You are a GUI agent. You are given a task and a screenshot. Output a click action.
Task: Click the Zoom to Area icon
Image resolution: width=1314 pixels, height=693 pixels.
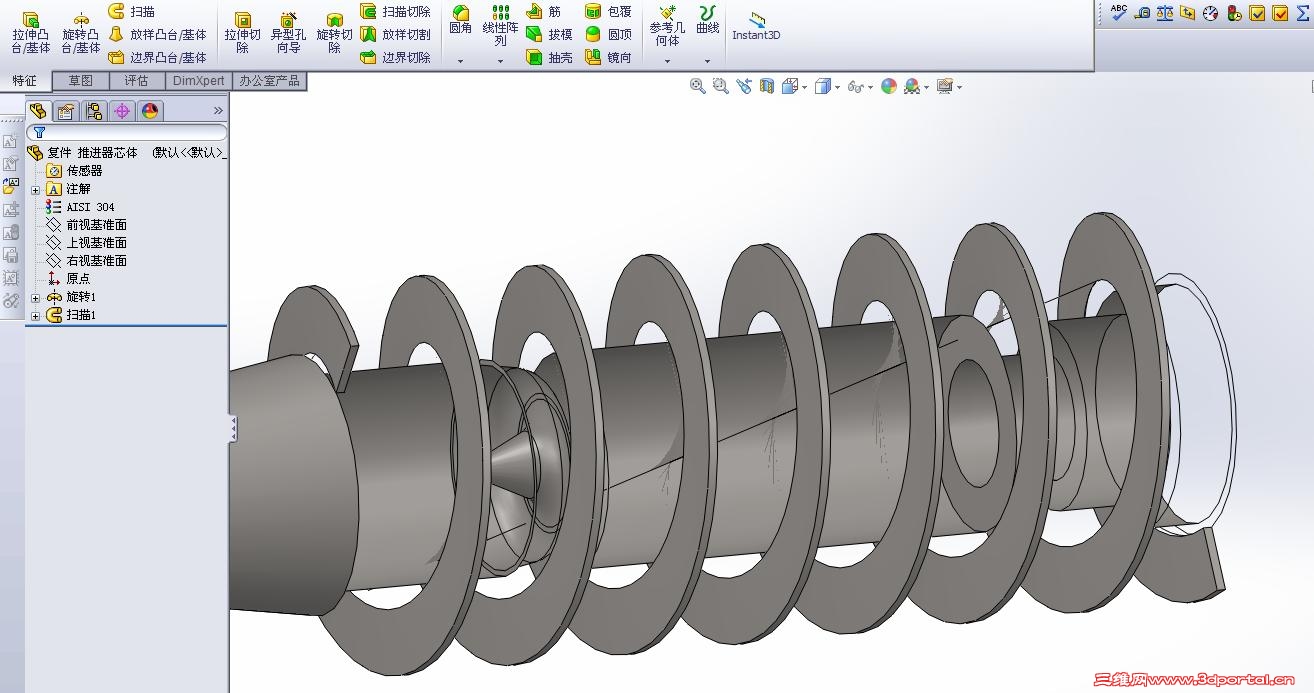[x=721, y=87]
